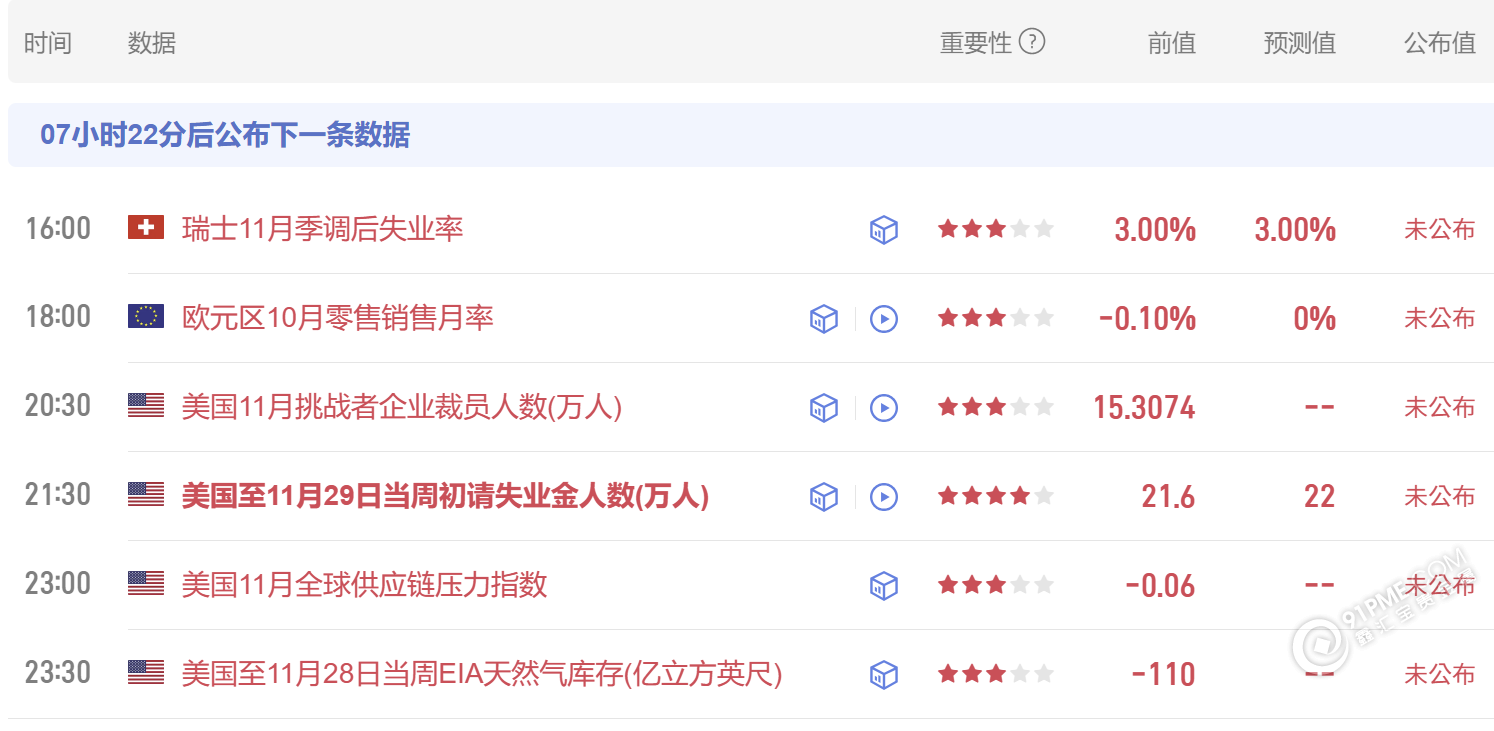Open the importance help question mark icon

1033,42
